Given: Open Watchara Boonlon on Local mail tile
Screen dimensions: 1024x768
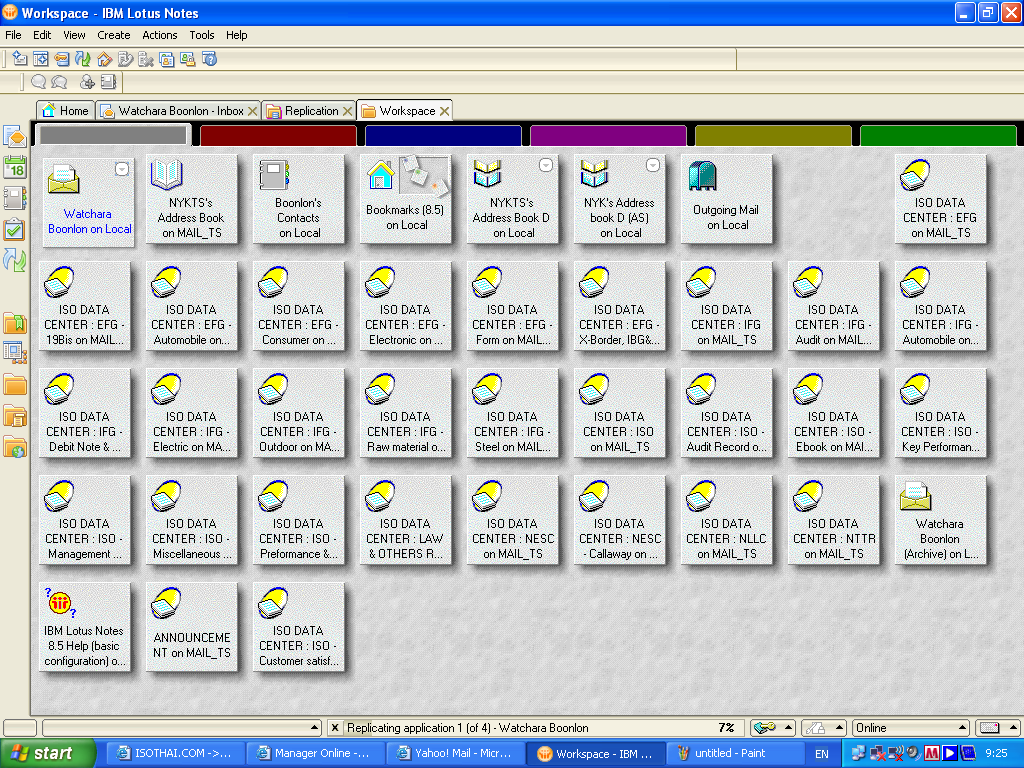Looking at the screenshot, I should pyautogui.click(x=88, y=201).
